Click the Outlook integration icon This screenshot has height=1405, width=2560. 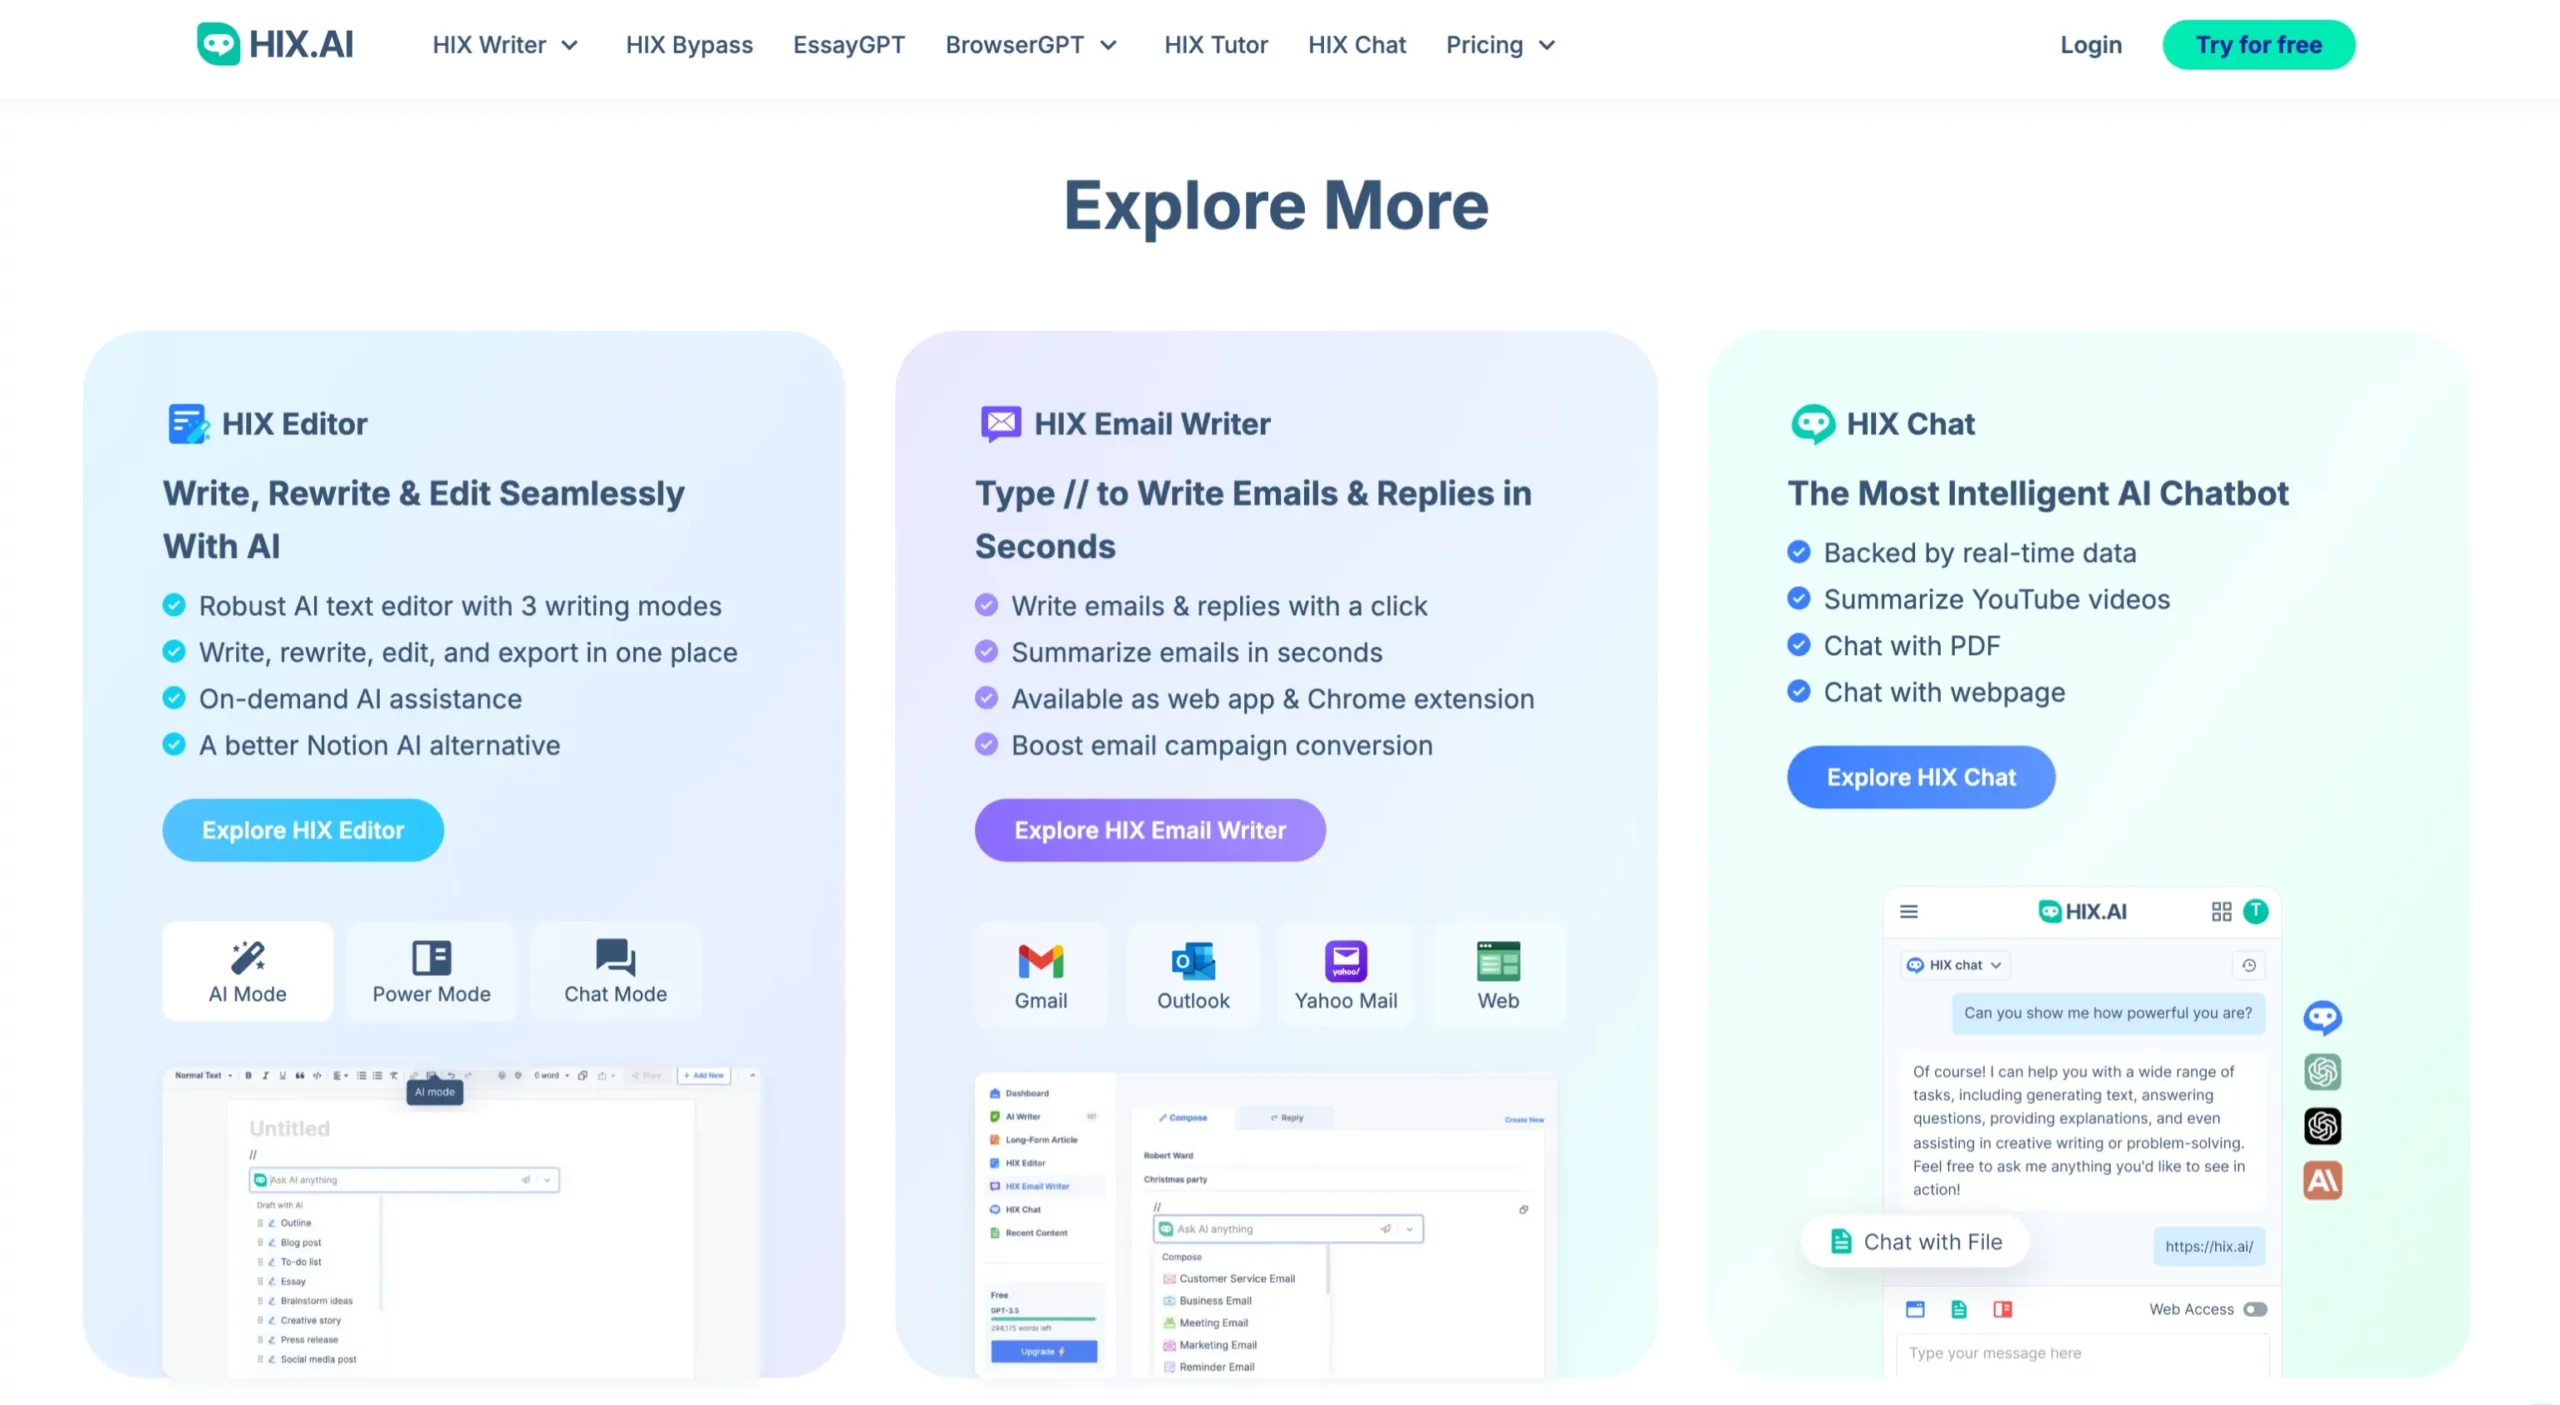click(1192, 974)
